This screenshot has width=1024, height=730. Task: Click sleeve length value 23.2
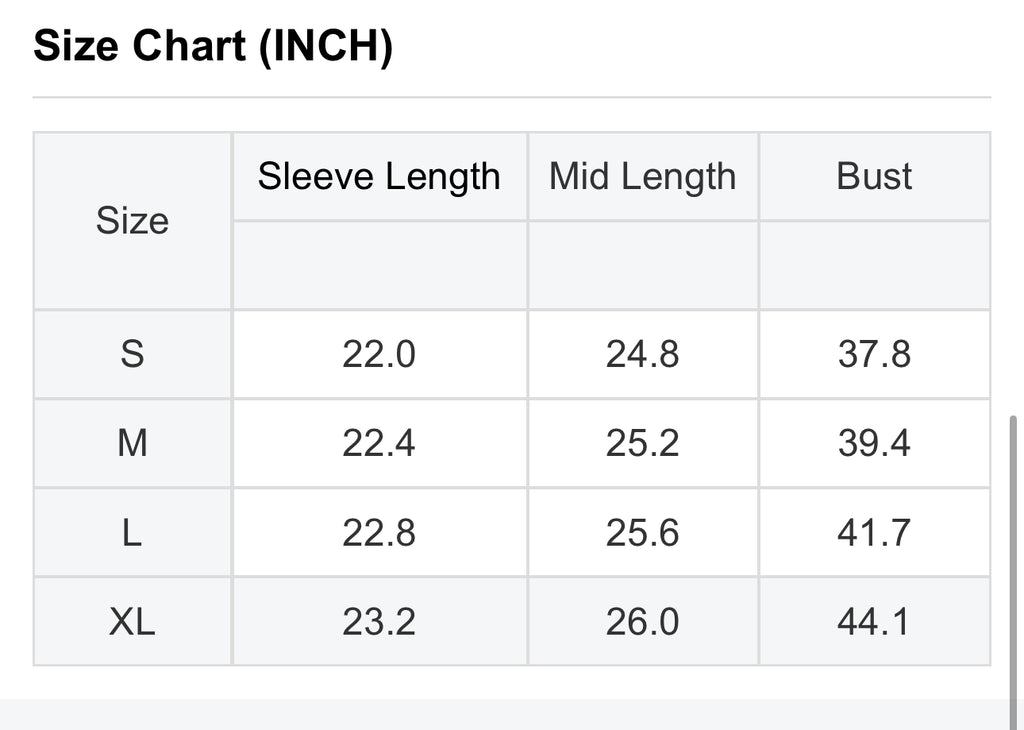point(379,621)
